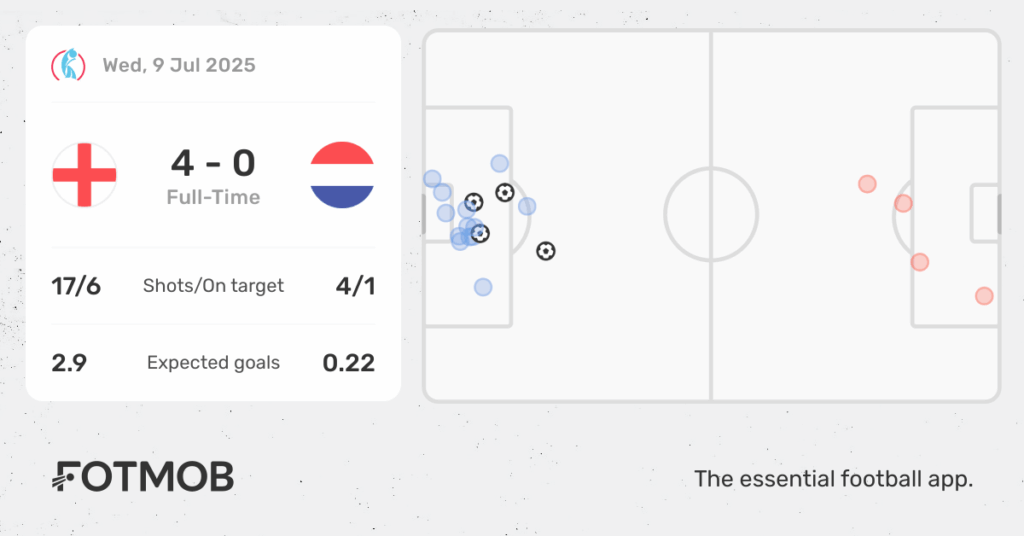The height and width of the screenshot is (536, 1024).
Task: Select the England flag icon
Action: pyautogui.click(x=84, y=175)
